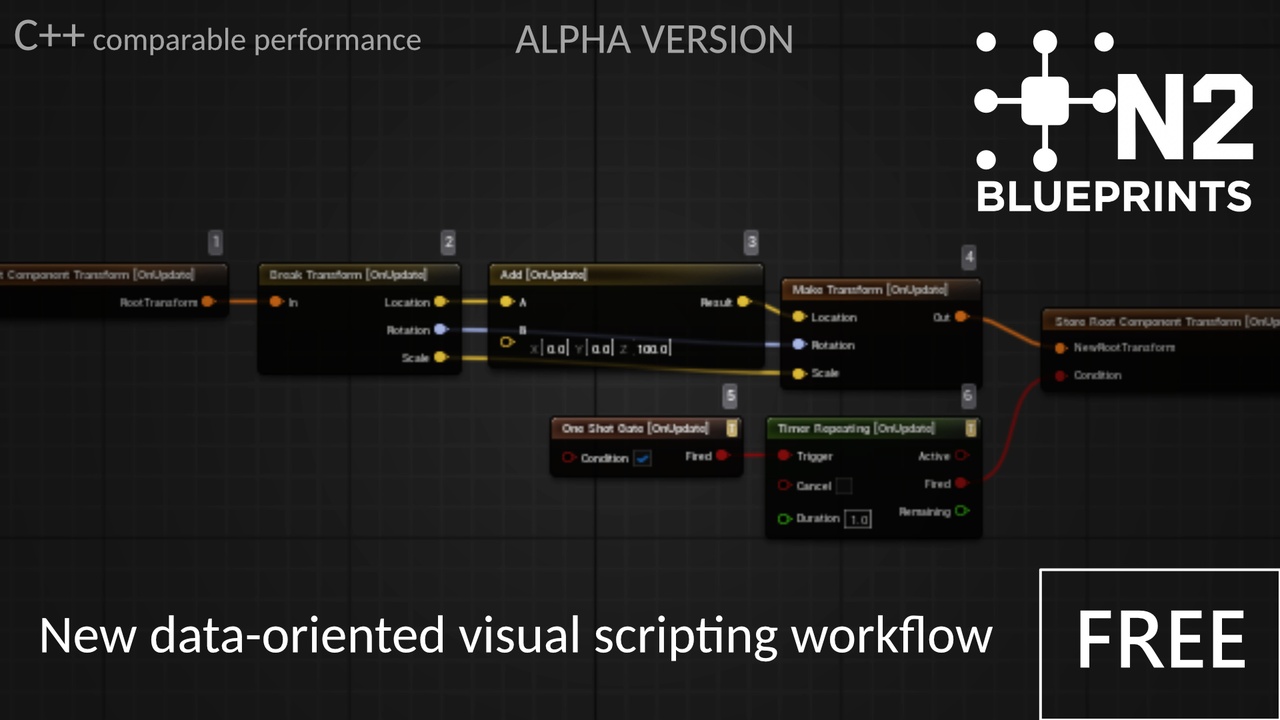Select Break Transform's Scale output pin

coord(441,357)
